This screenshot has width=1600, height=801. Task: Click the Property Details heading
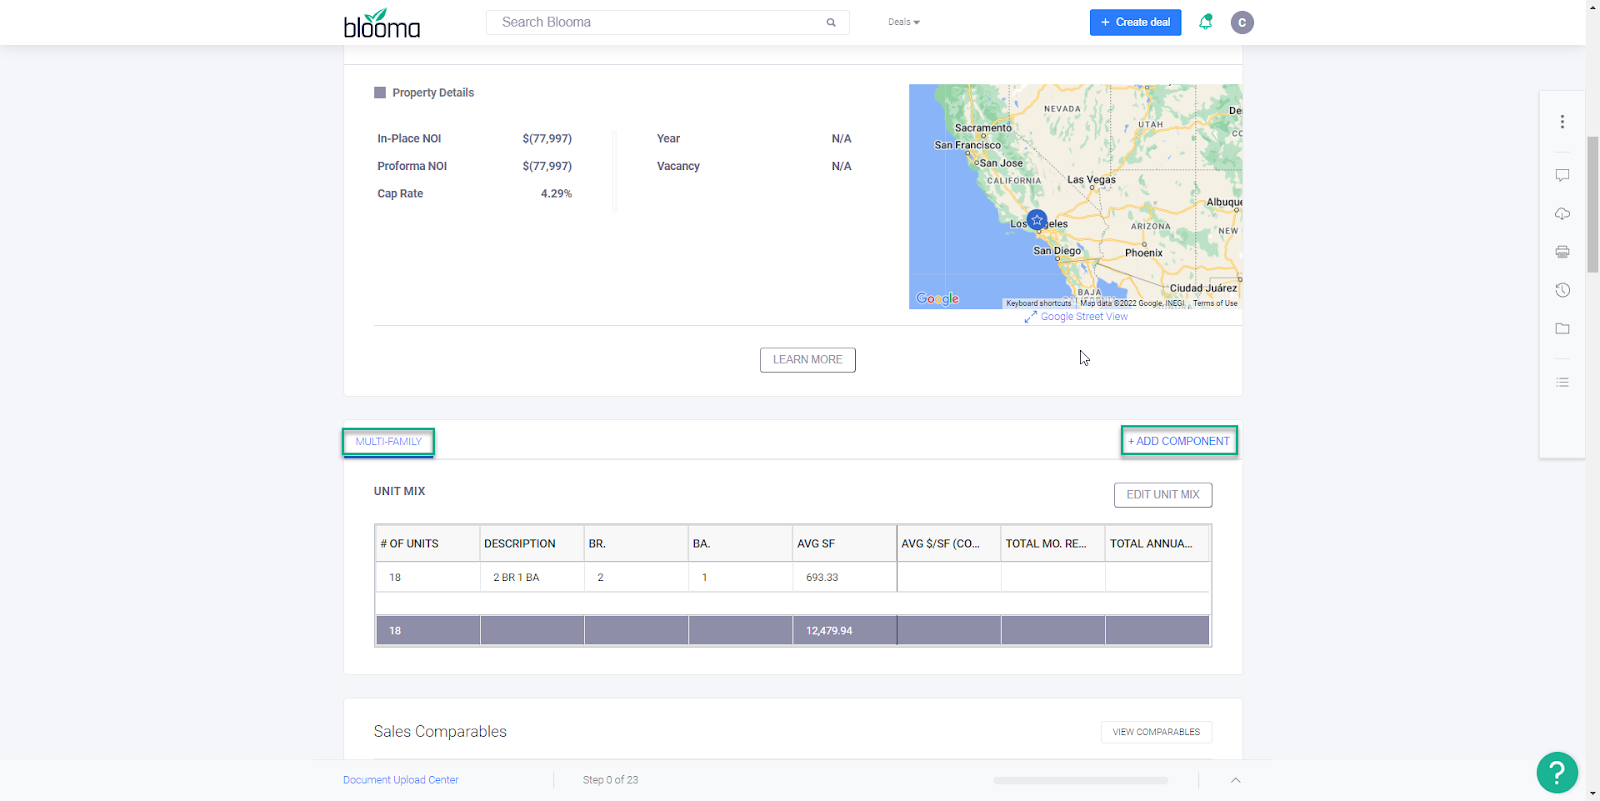pos(433,93)
